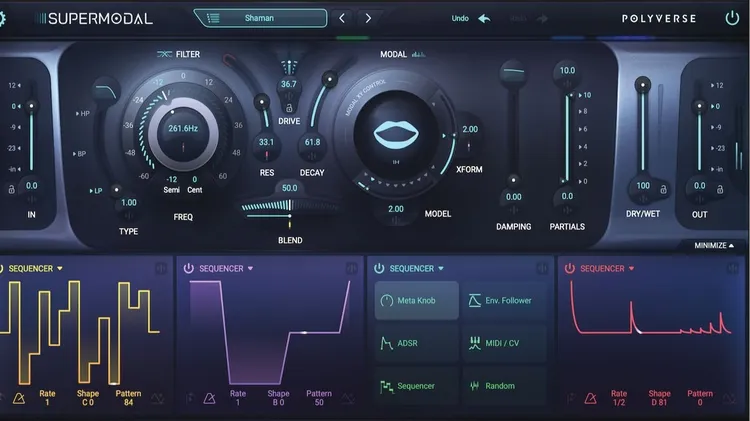Click the drive routing icon above 36.7
The image size is (750, 421).
click(x=289, y=67)
